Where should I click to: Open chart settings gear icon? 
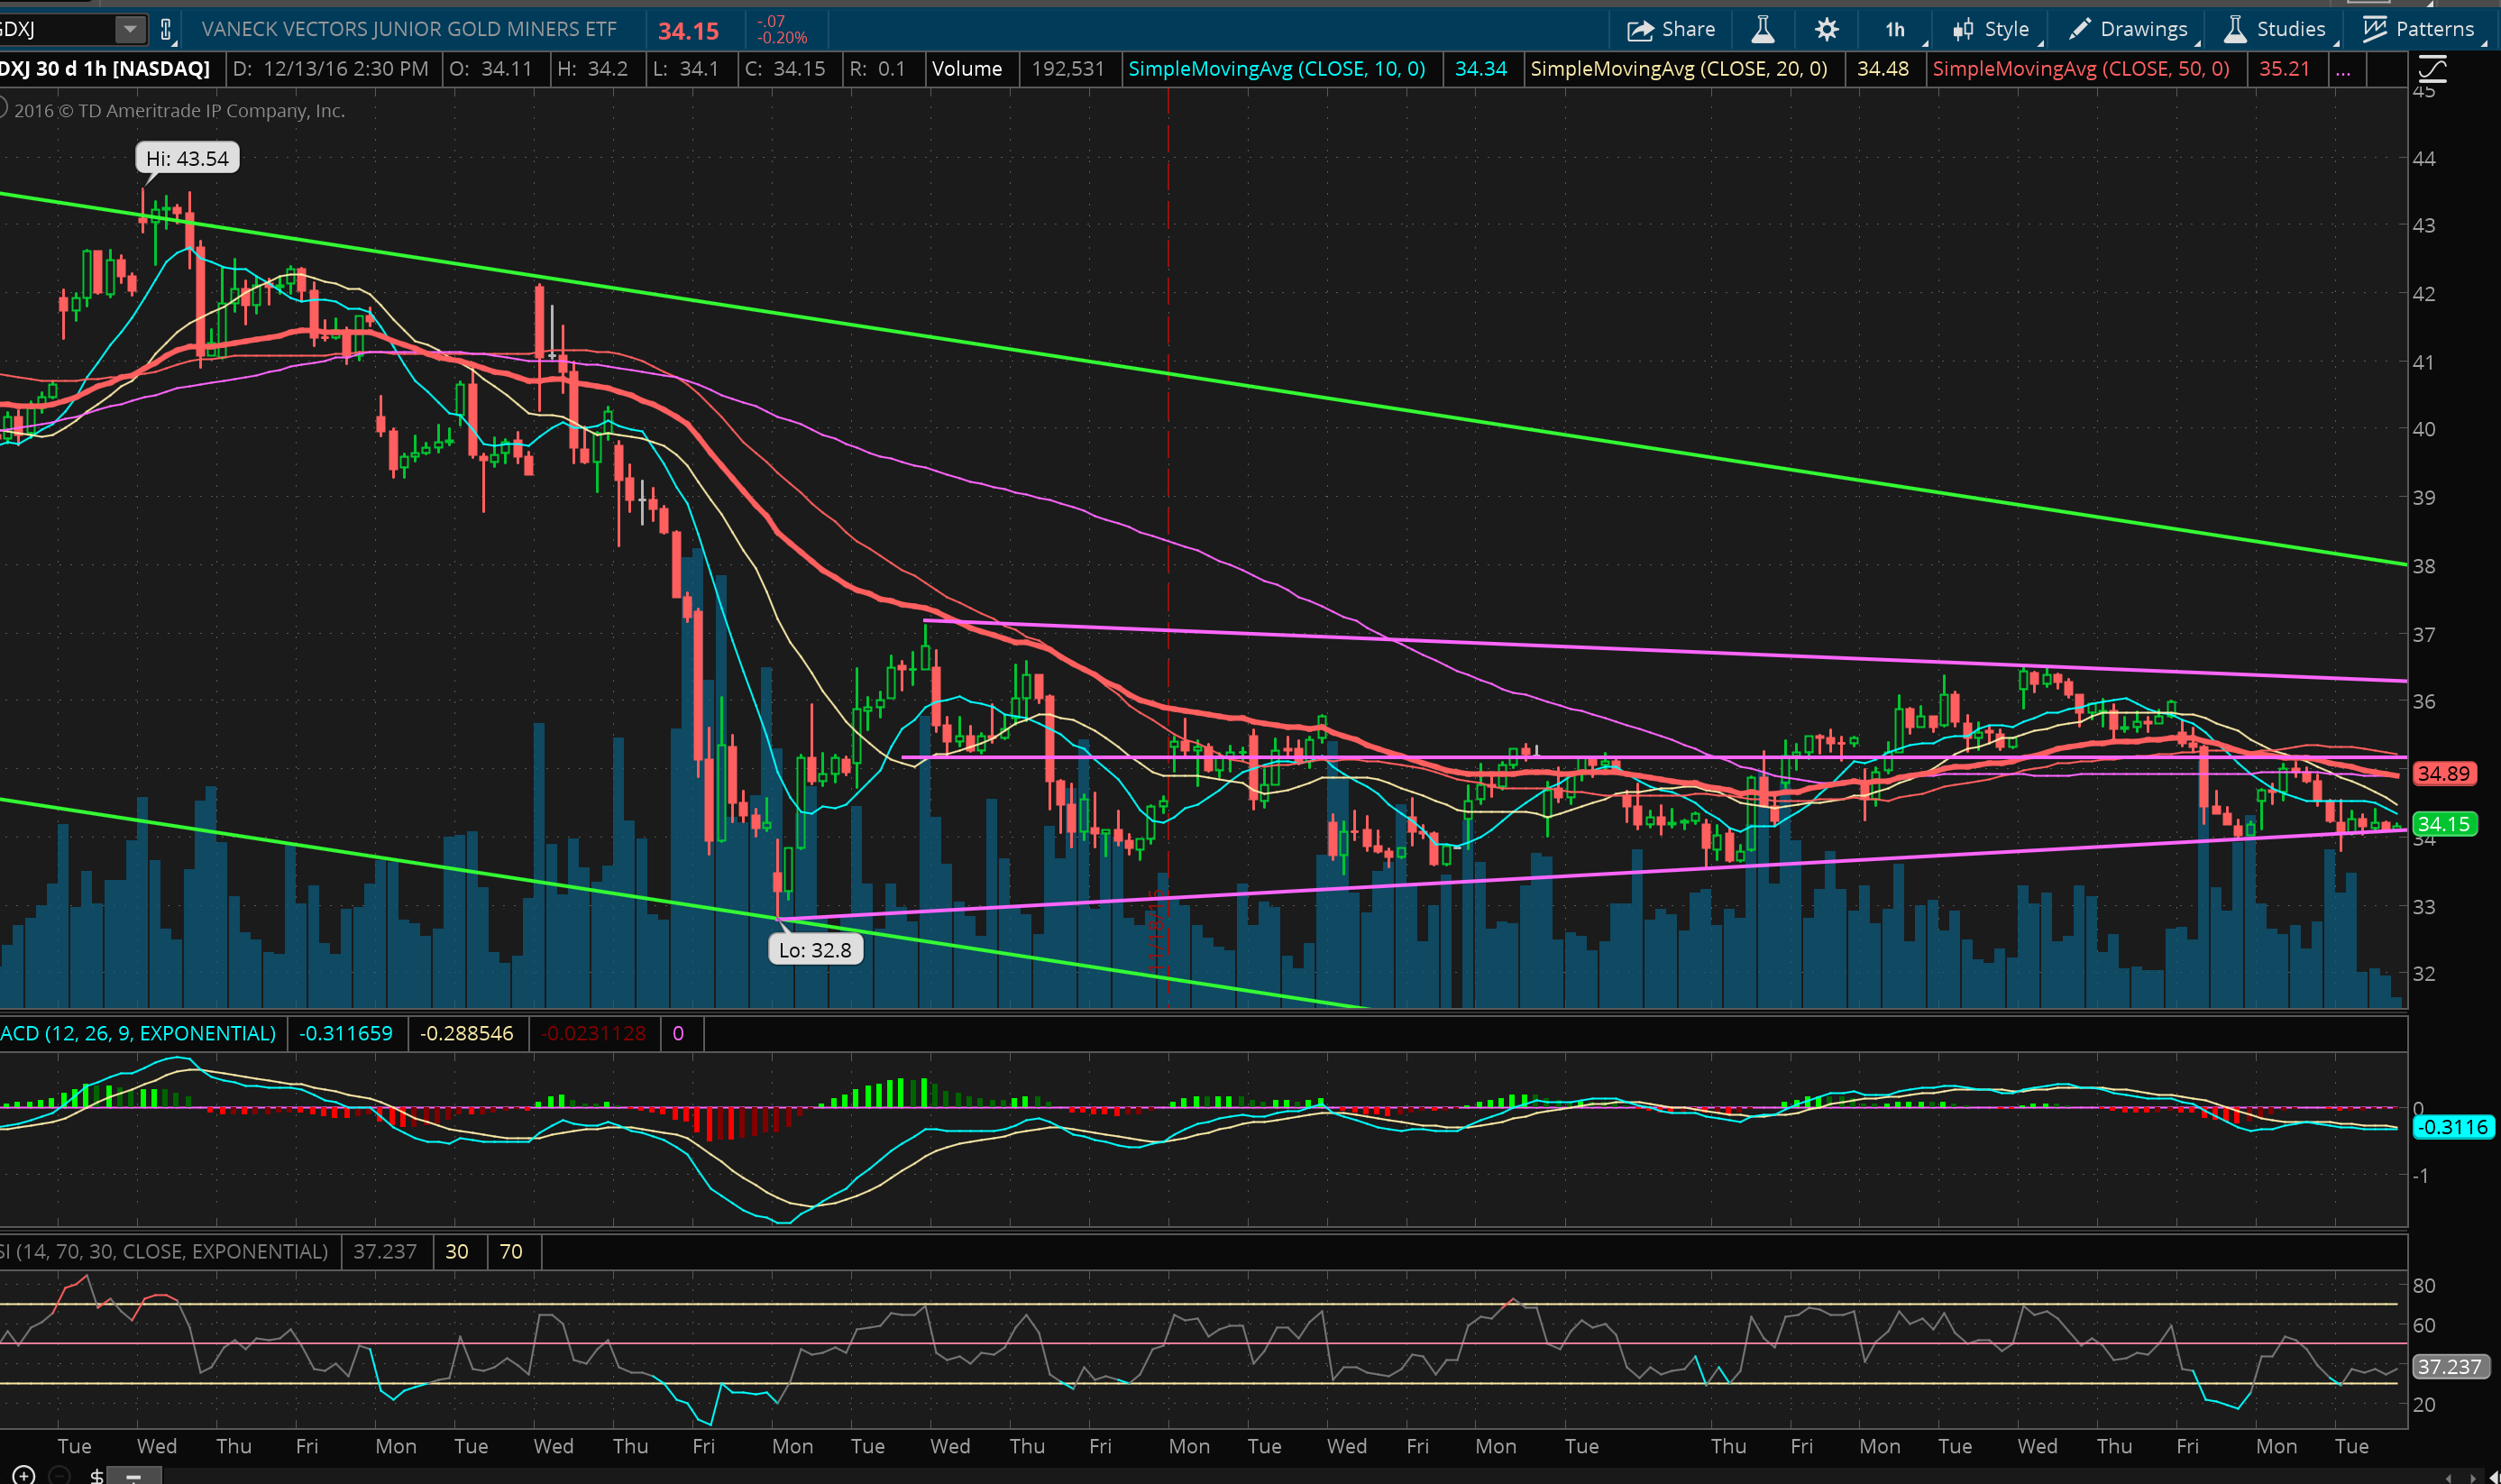click(1826, 29)
